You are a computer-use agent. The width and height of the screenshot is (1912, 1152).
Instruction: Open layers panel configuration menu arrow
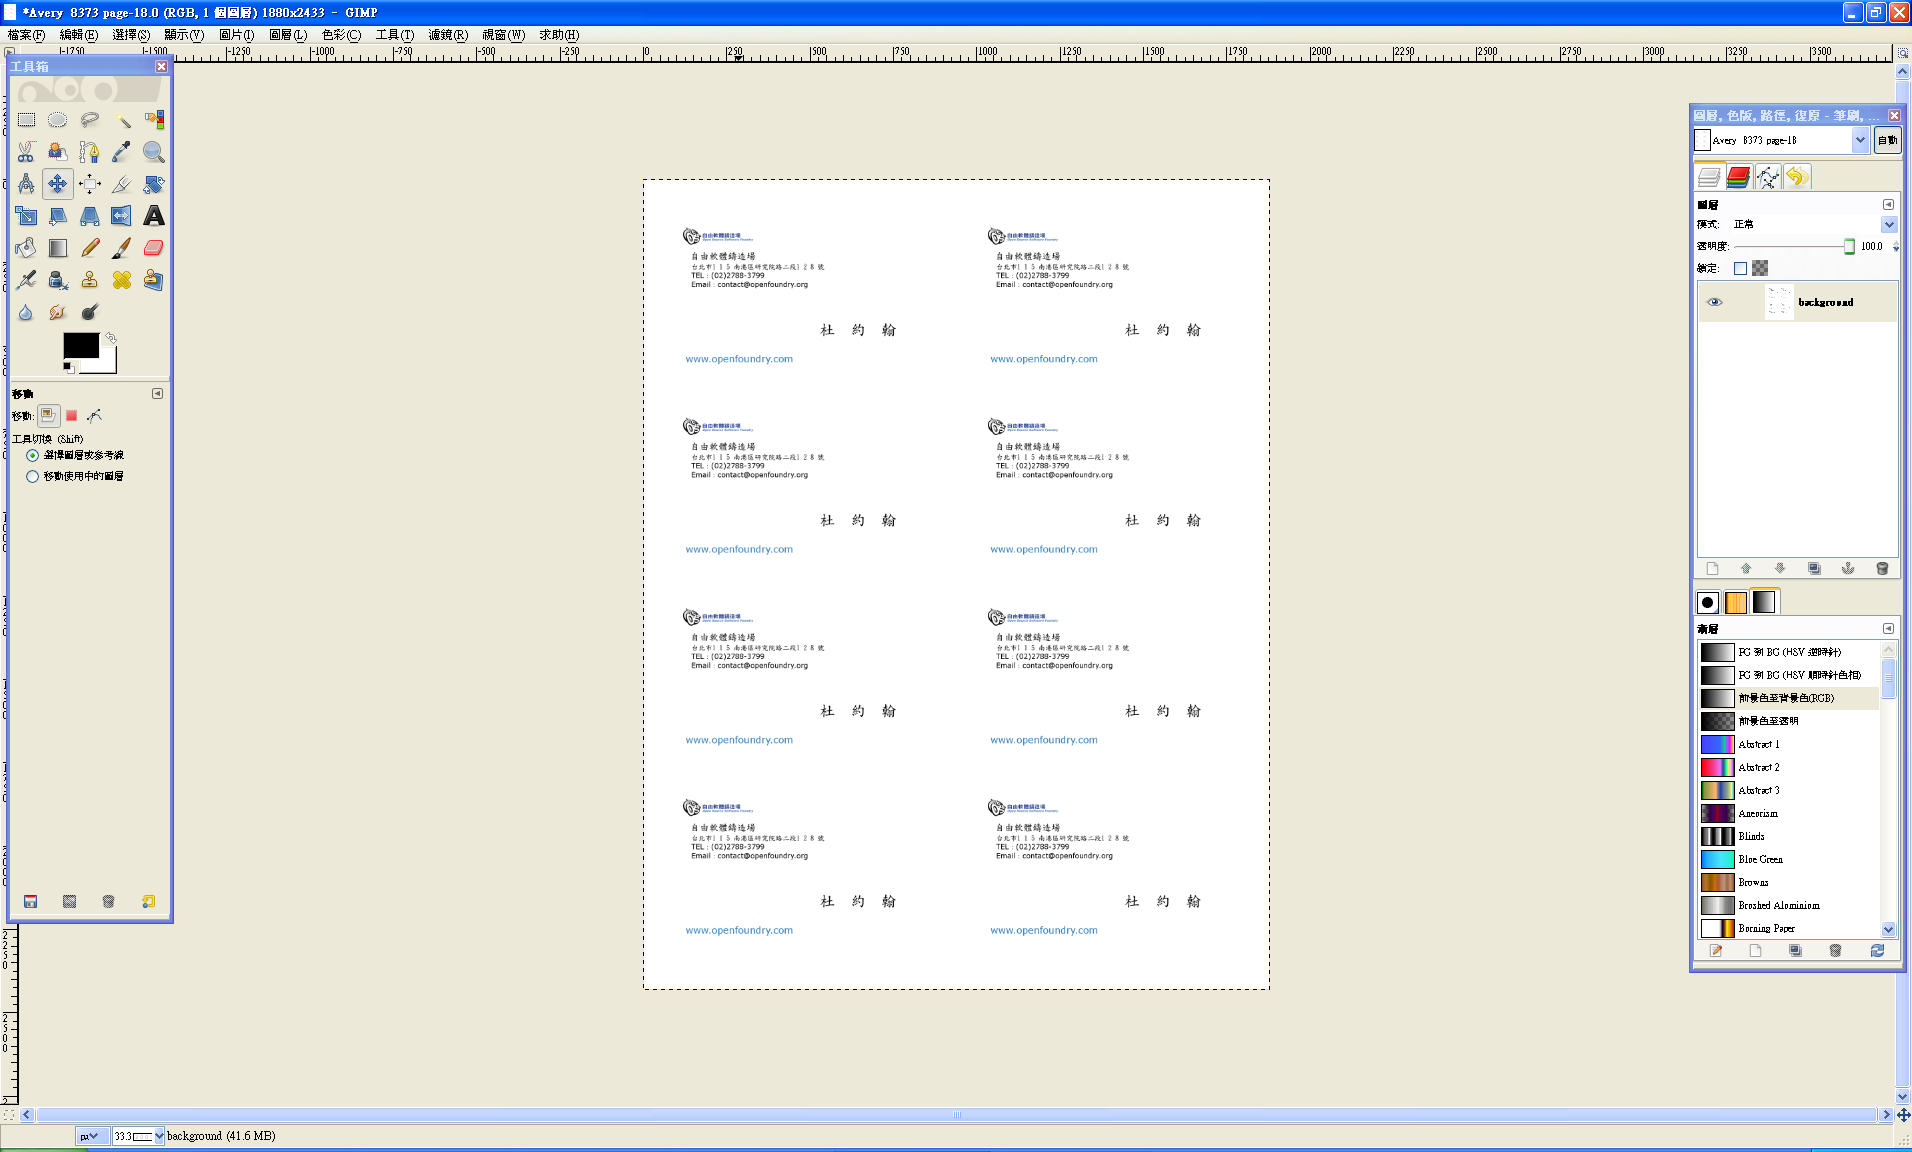tap(1888, 204)
